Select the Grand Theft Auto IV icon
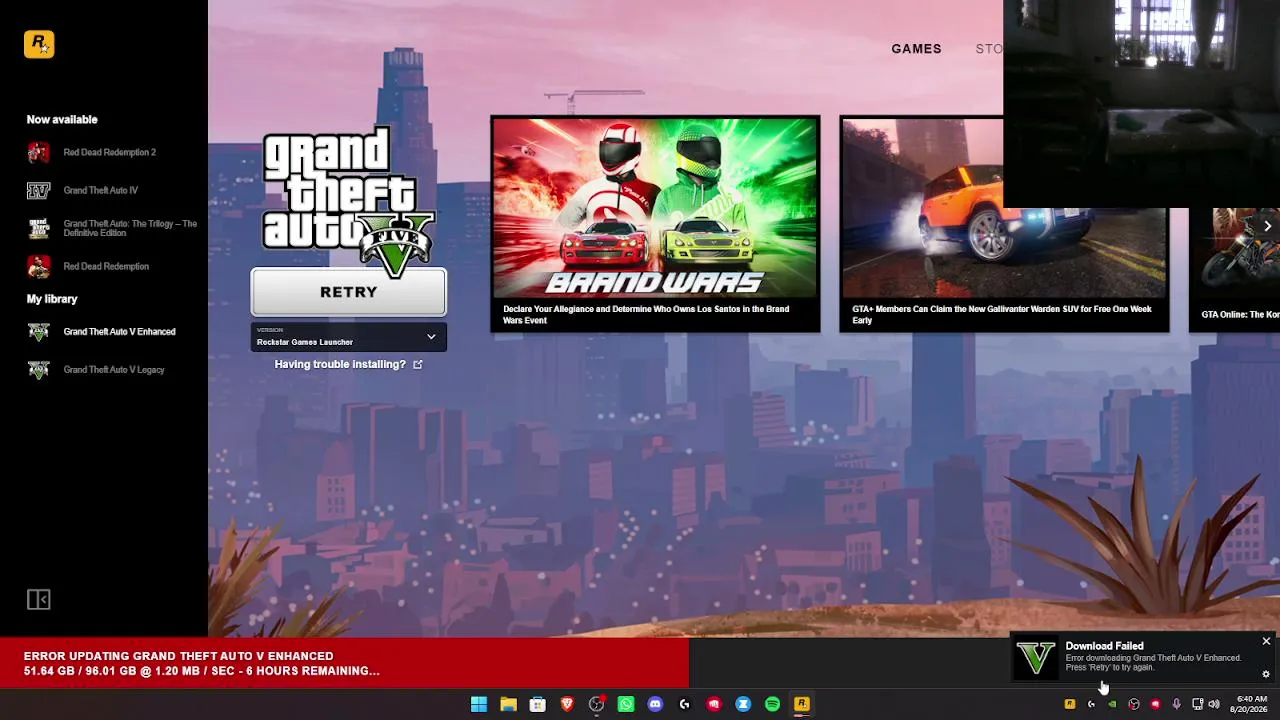1280x720 pixels. (38, 190)
